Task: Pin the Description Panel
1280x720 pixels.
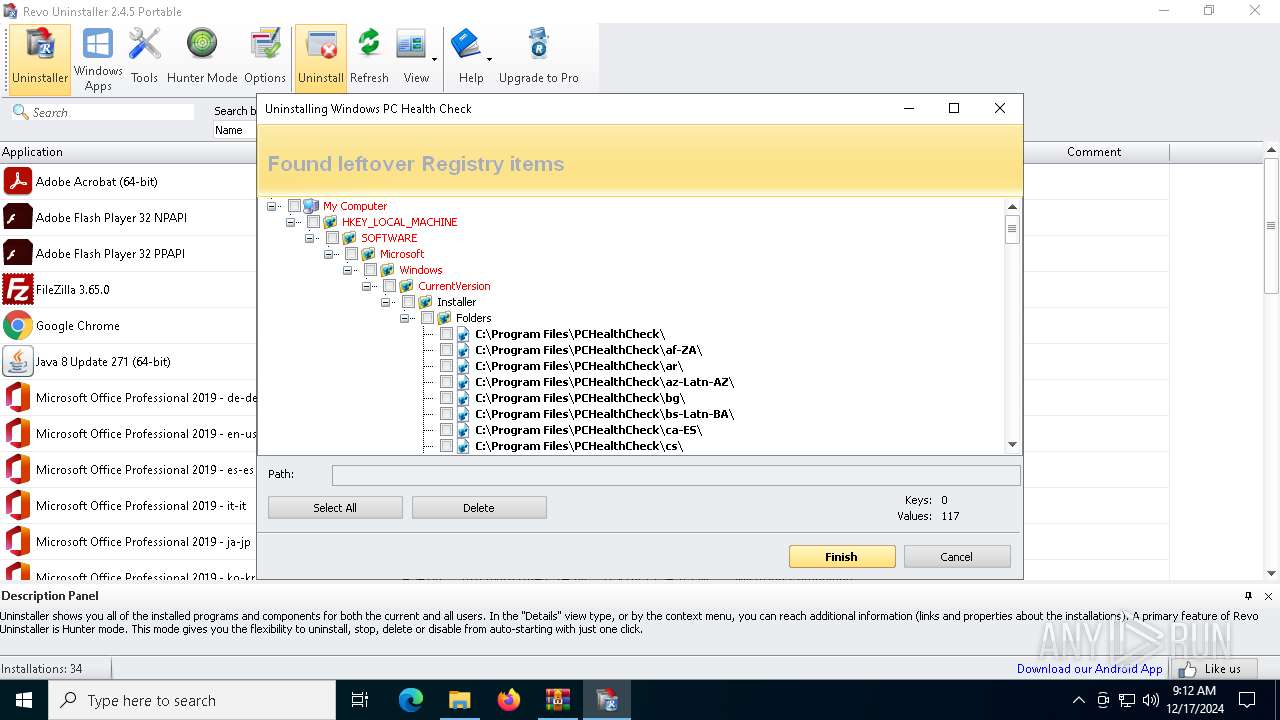Action: [1248, 596]
